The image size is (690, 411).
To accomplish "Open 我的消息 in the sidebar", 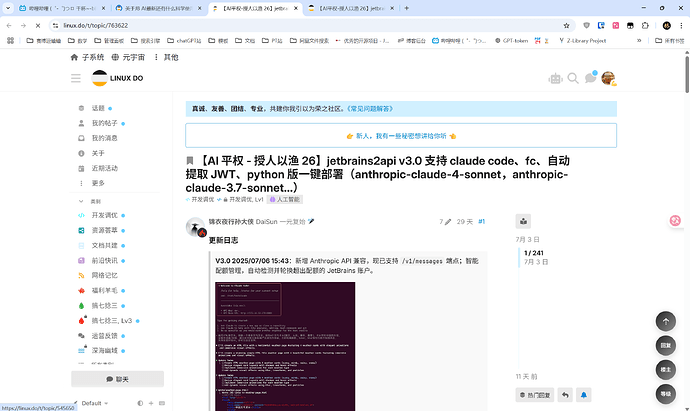I will pos(104,138).
